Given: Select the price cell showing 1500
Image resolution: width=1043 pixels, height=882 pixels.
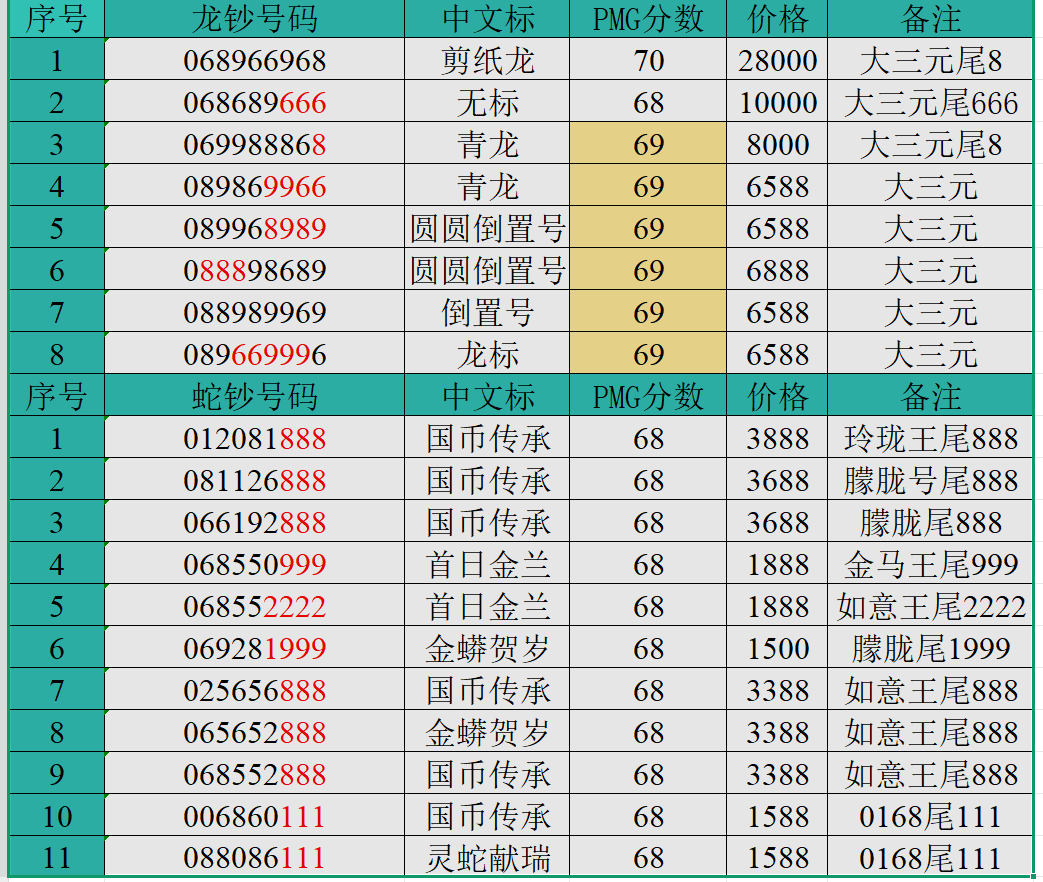Looking at the screenshot, I should point(777,649).
